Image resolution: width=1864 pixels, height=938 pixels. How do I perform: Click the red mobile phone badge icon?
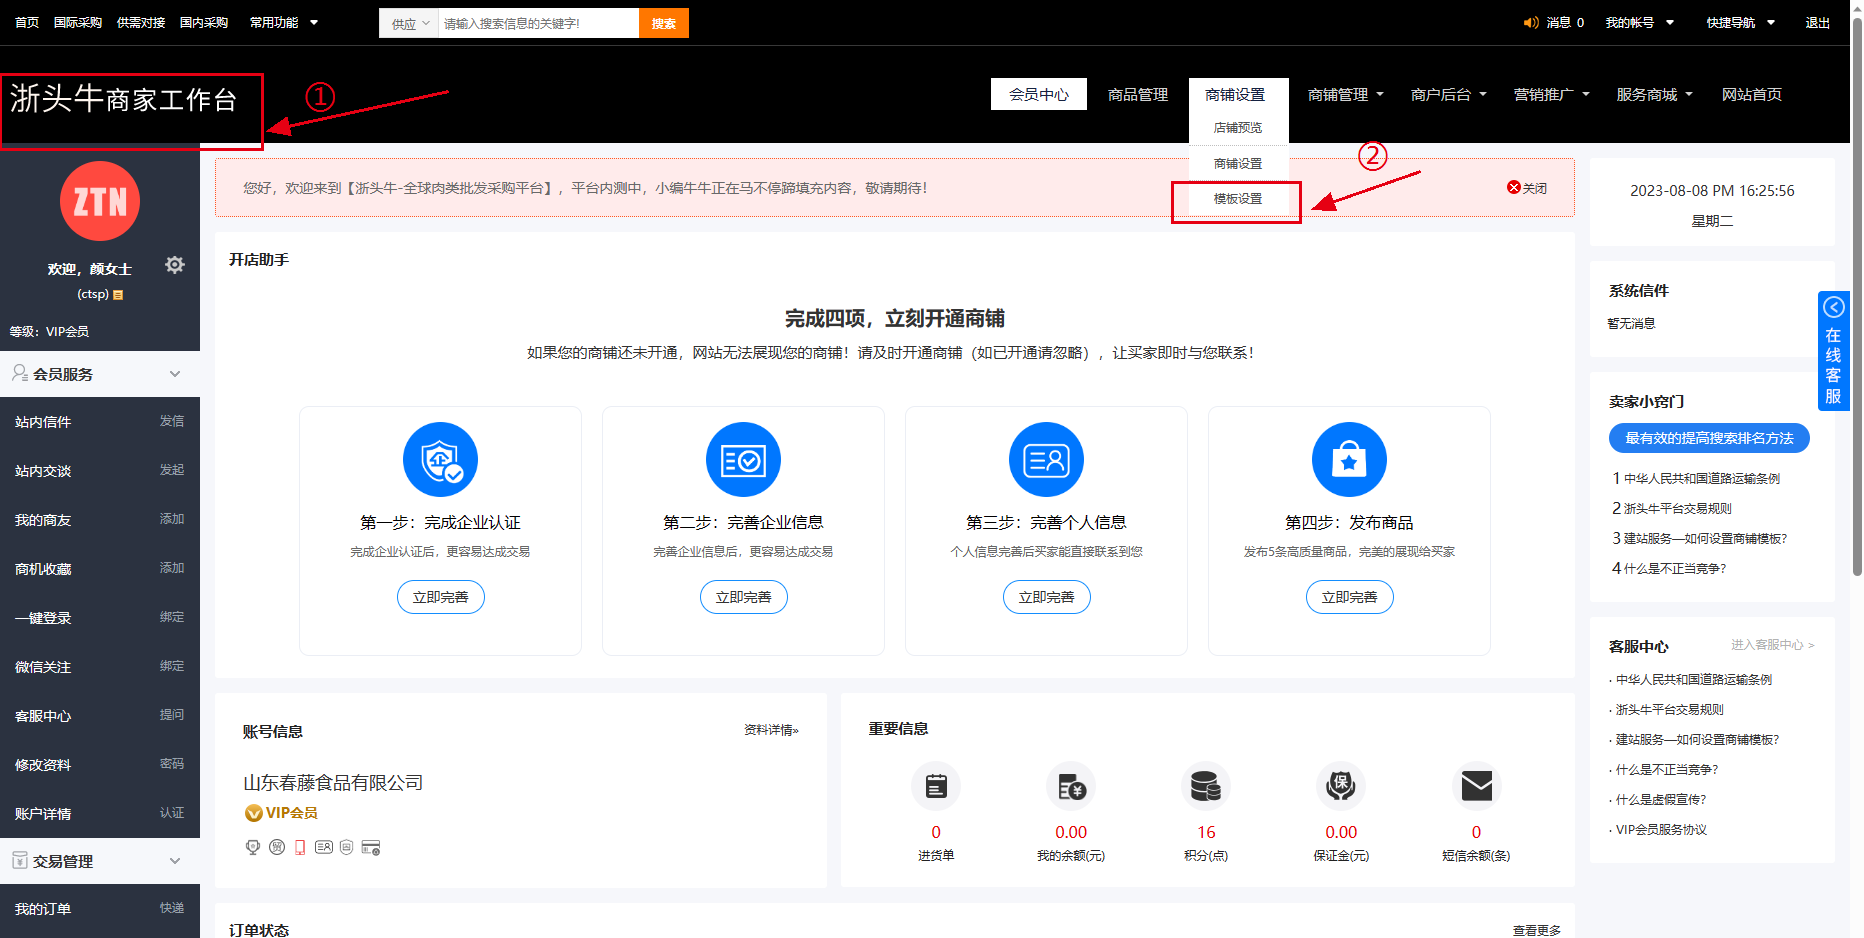click(300, 847)
